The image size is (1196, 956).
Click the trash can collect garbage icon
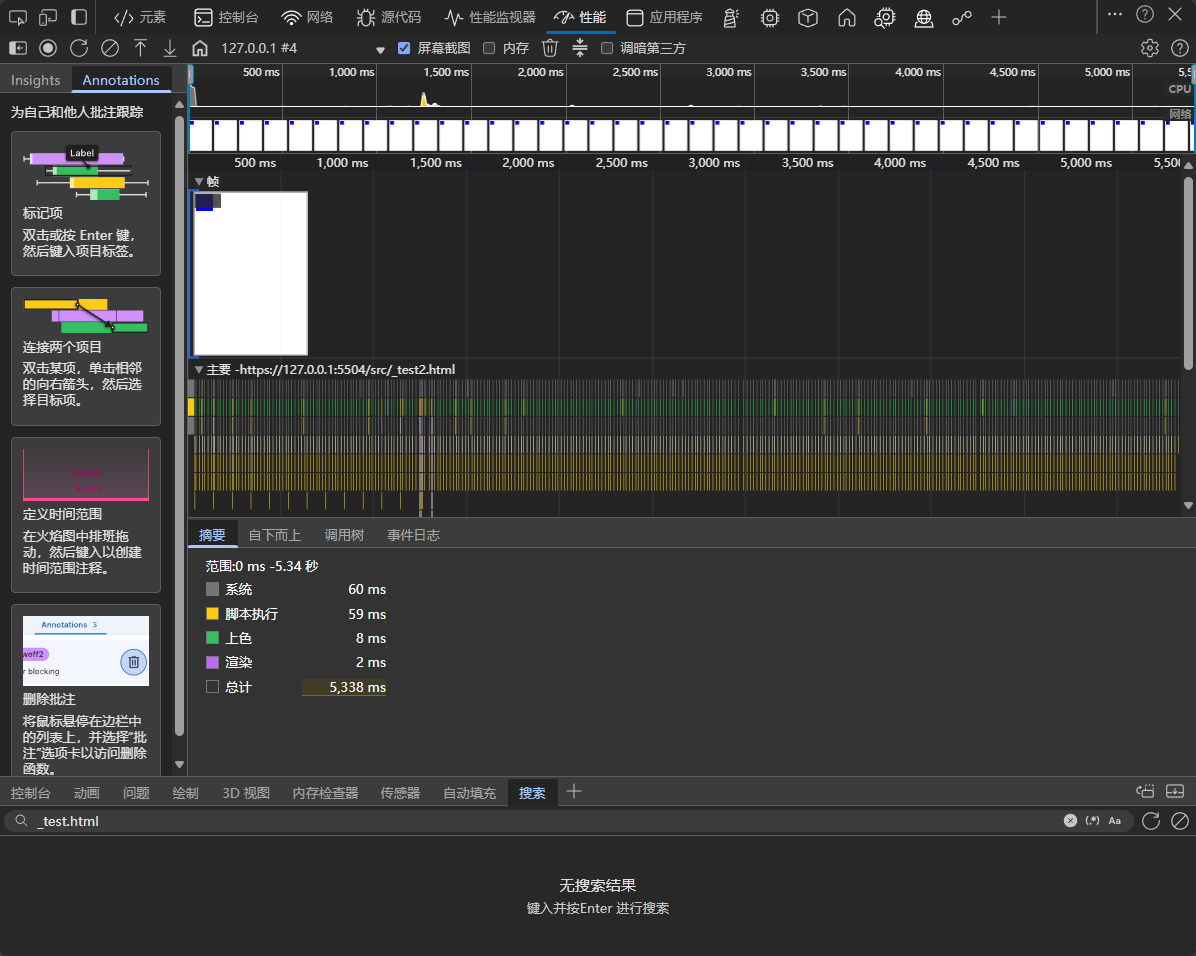tap(550, 48)
